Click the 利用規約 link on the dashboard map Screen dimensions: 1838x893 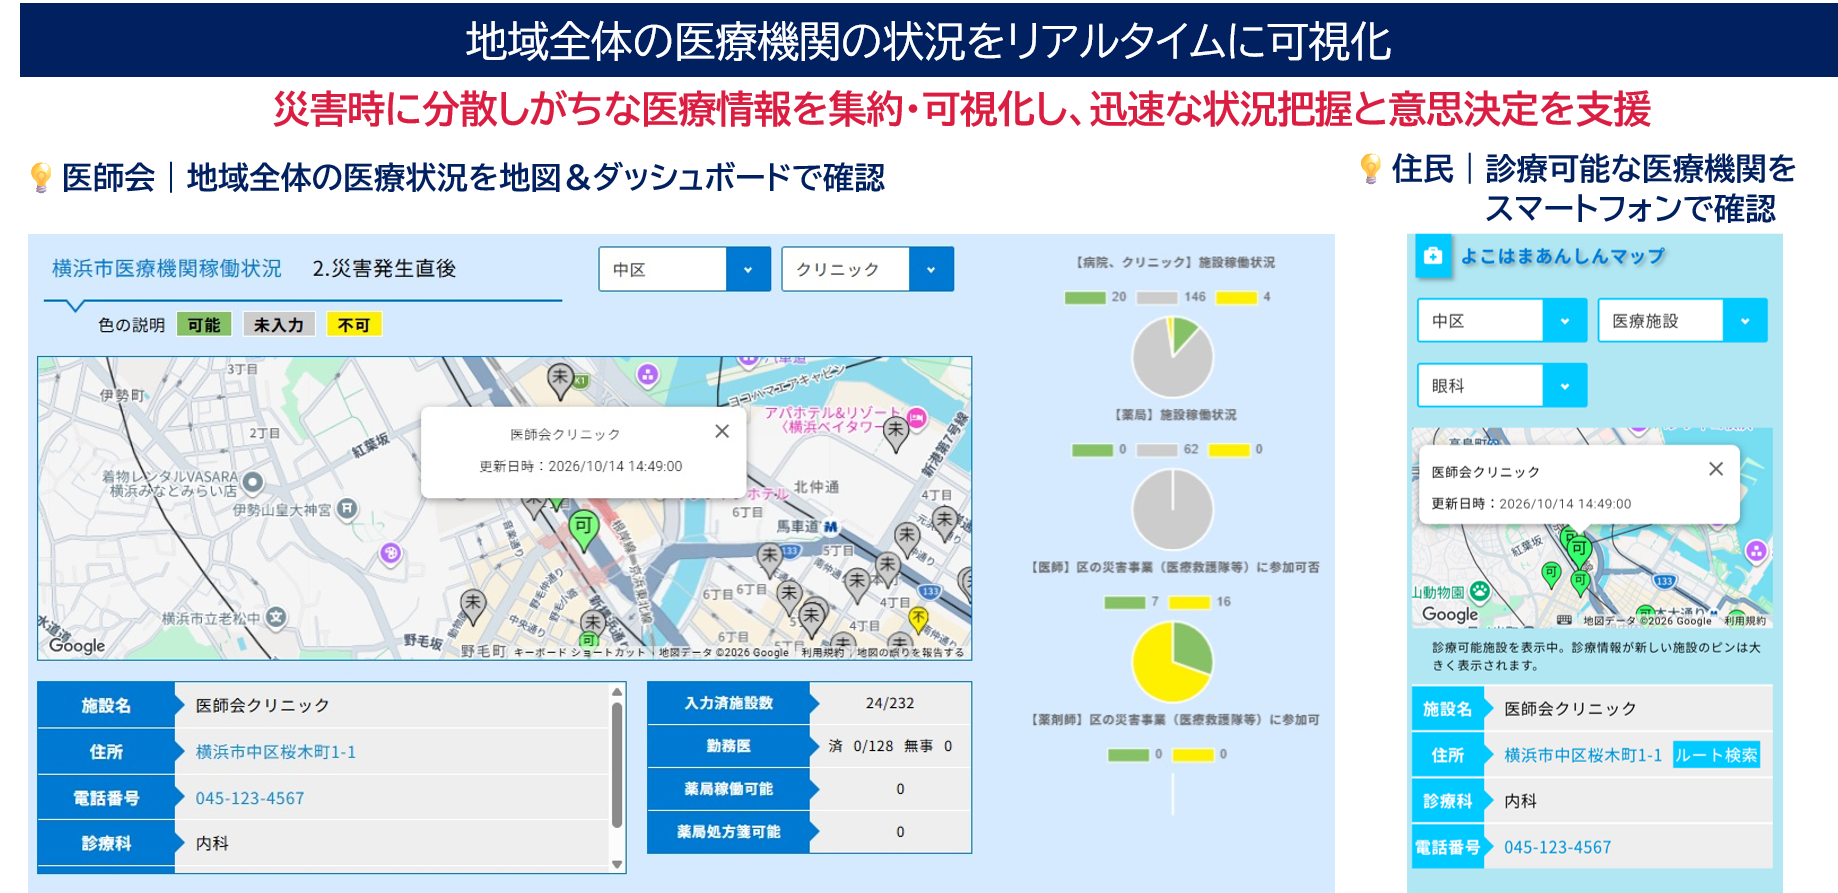pyautogui.click(x=822, y=653)
